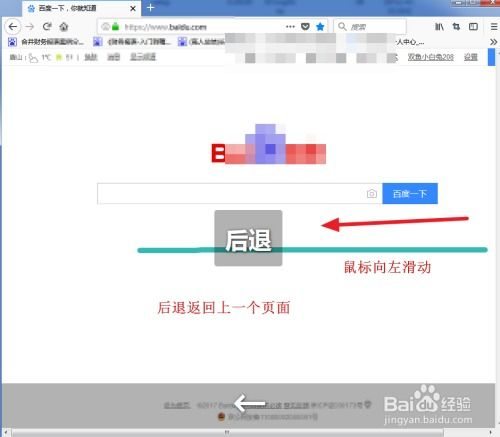500x437 pixels.
Task: Open camera image-search icon in search field
Action: click(372, 193)
